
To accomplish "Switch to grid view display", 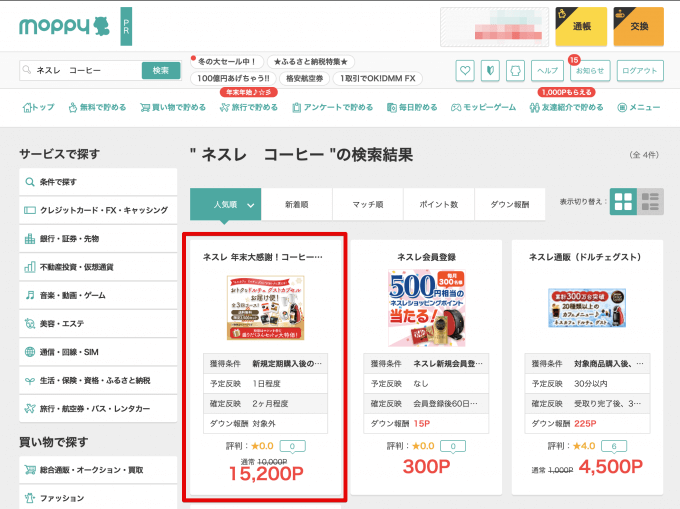I will [x=623, y=202].
